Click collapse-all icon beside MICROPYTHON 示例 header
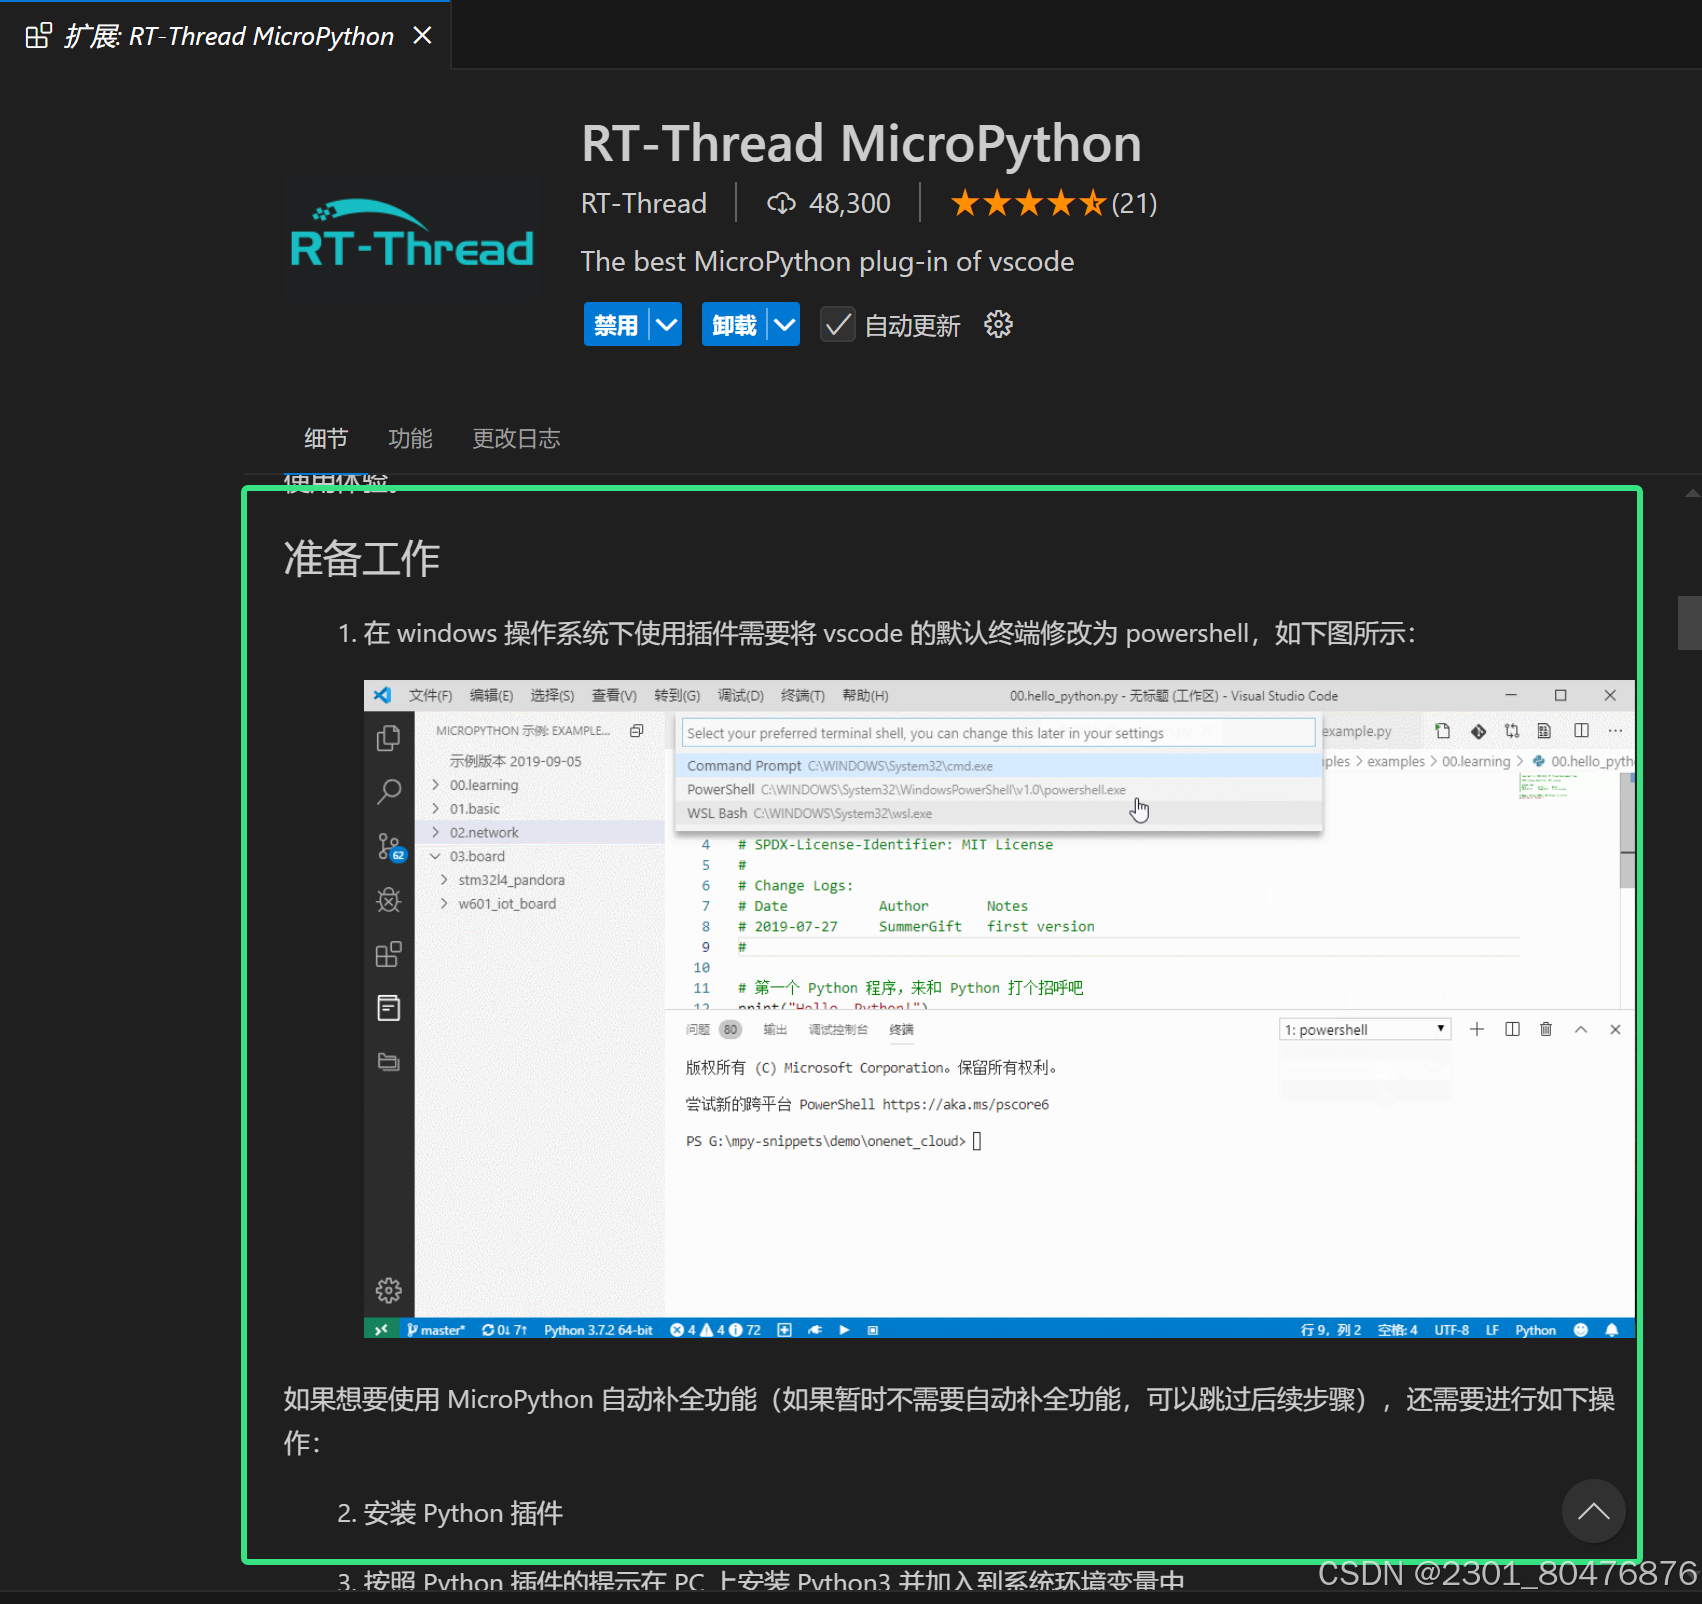1702x1604 pixels. 636,731
